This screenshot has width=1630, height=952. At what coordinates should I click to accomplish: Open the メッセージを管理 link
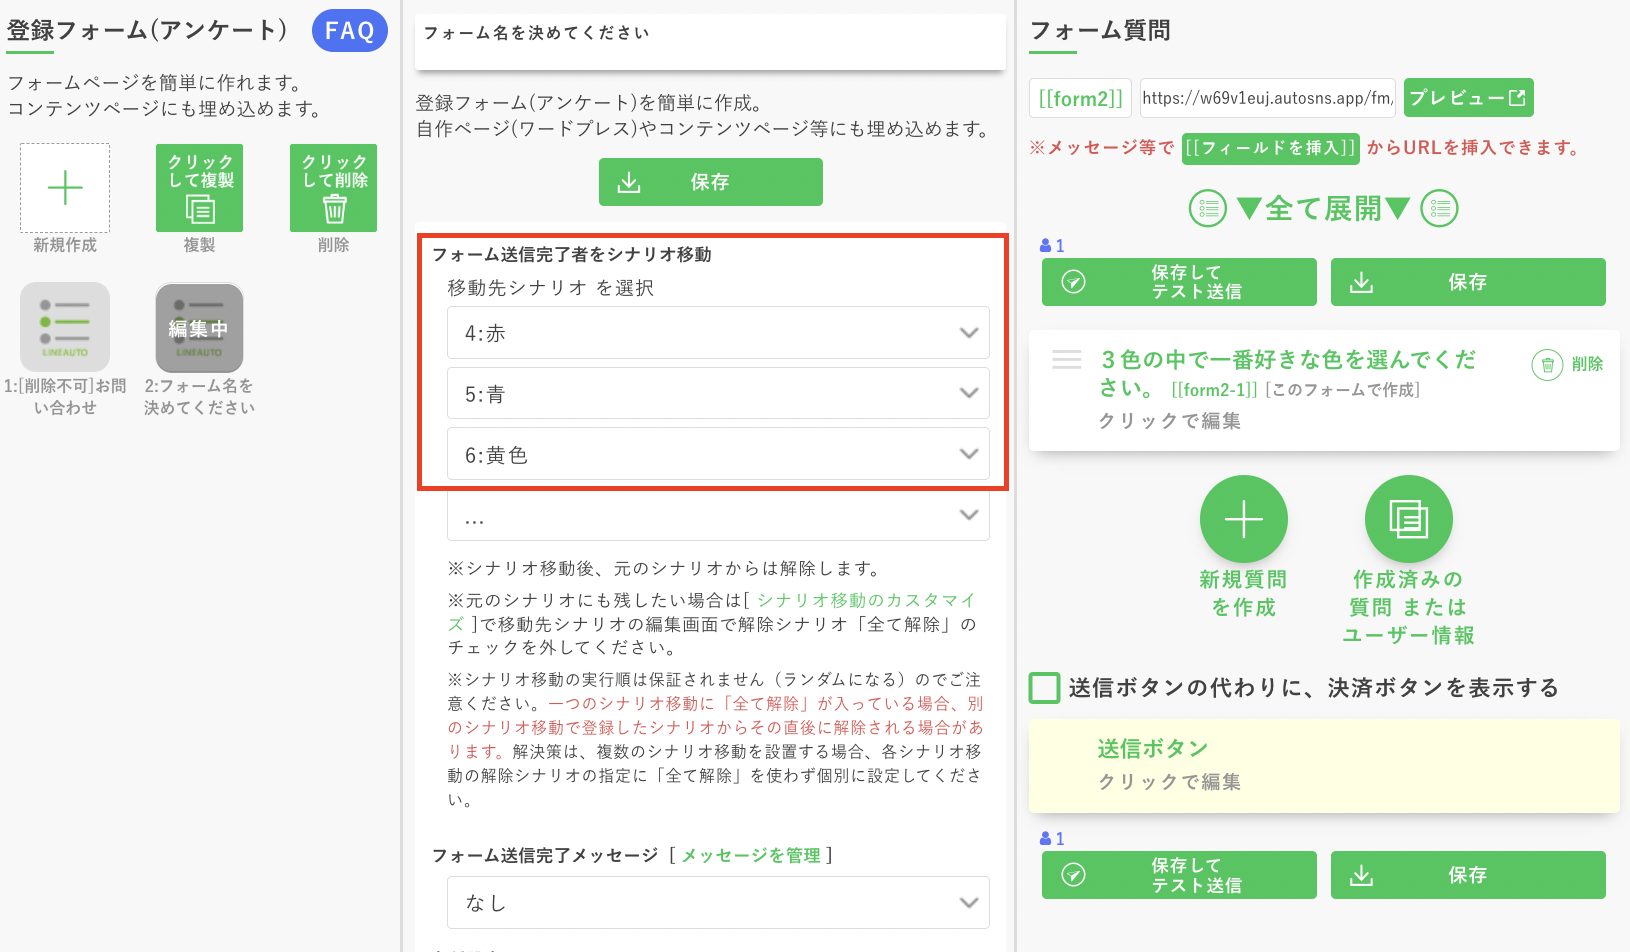coord(751,855)
